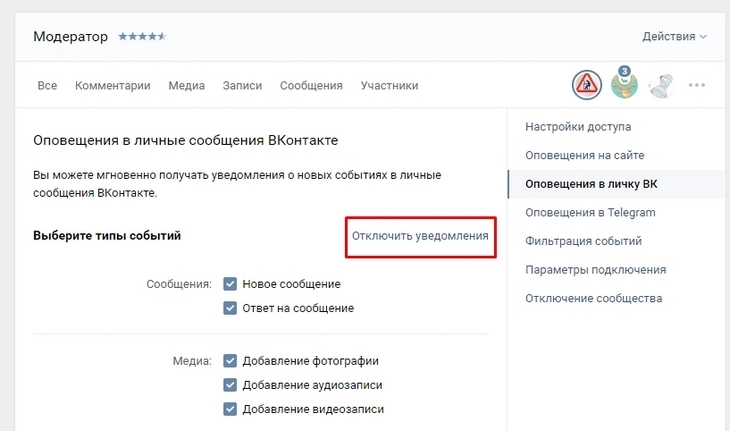
Task: Switch to the Комментарии tab
Action: coord(113,86)
